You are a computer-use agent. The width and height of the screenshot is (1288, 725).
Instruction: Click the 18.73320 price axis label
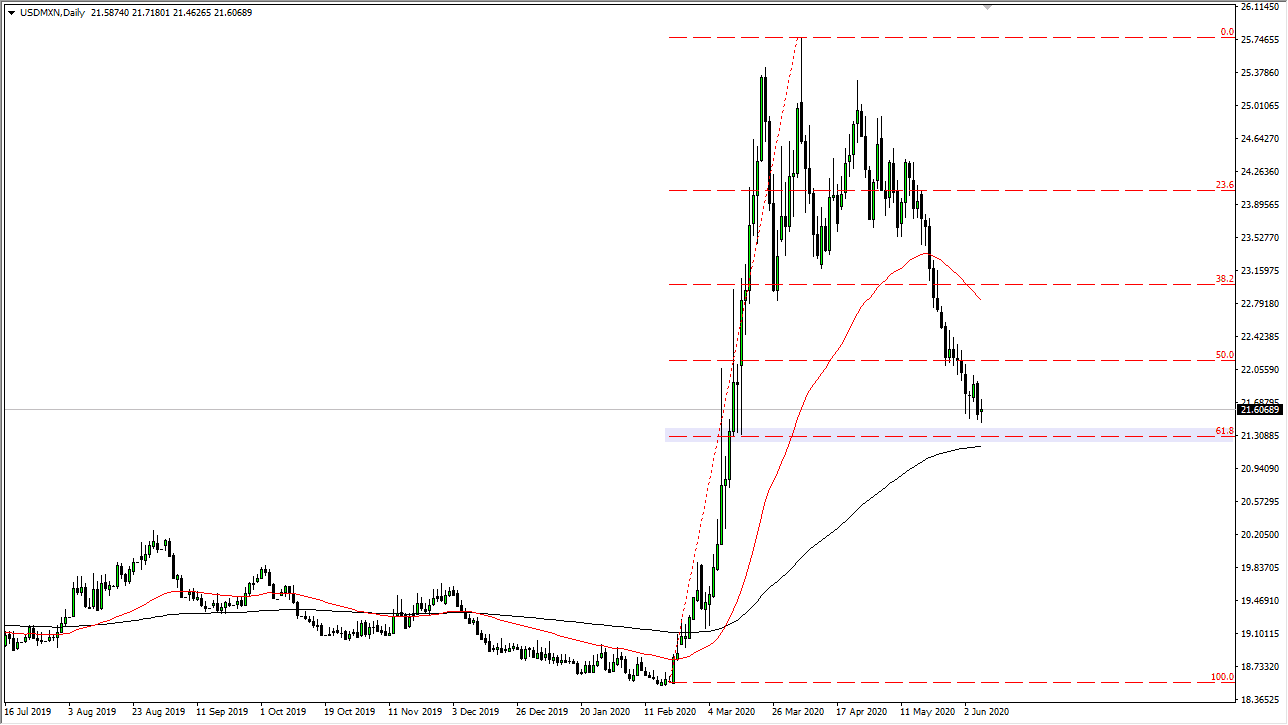(1259, 667)
